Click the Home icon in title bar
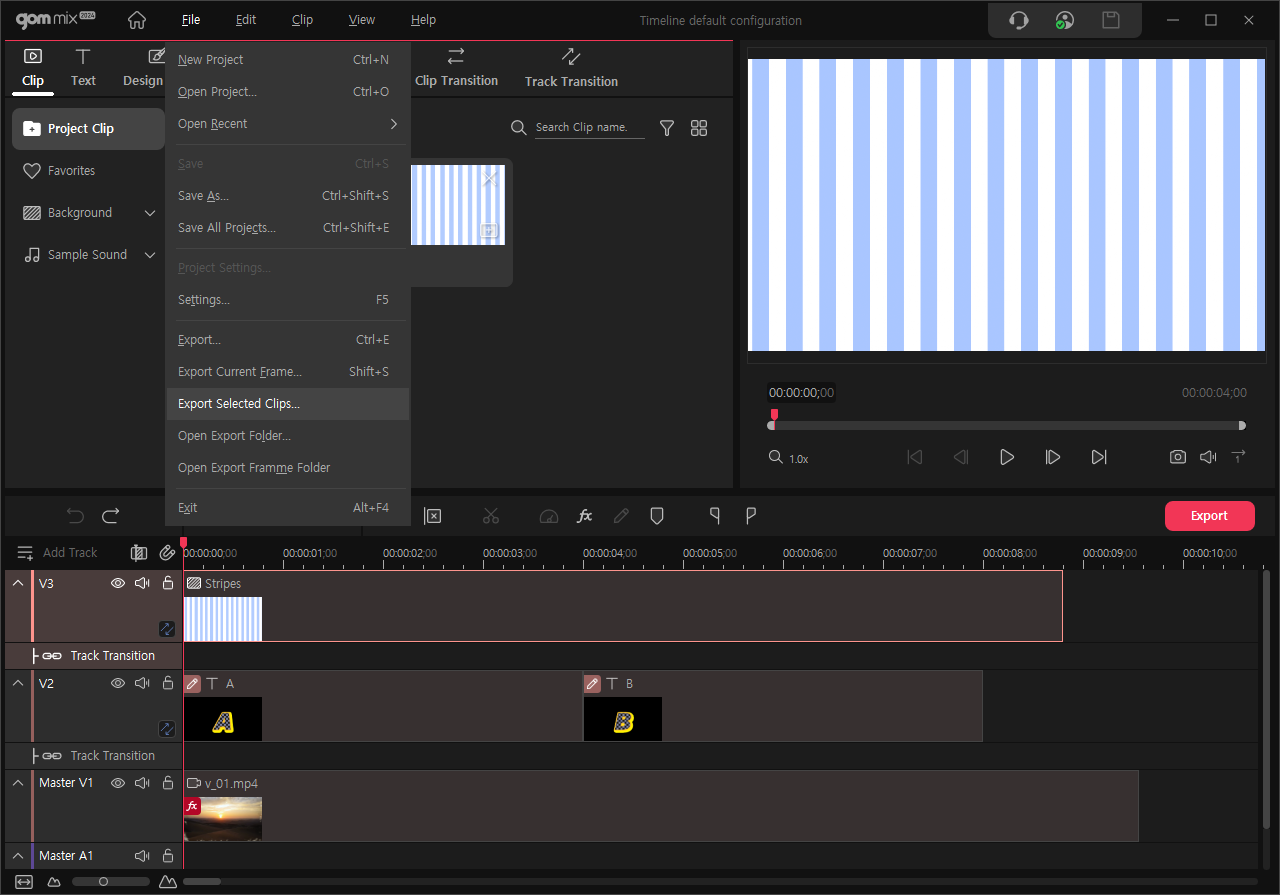1280x895 pixels. [137, 20]
